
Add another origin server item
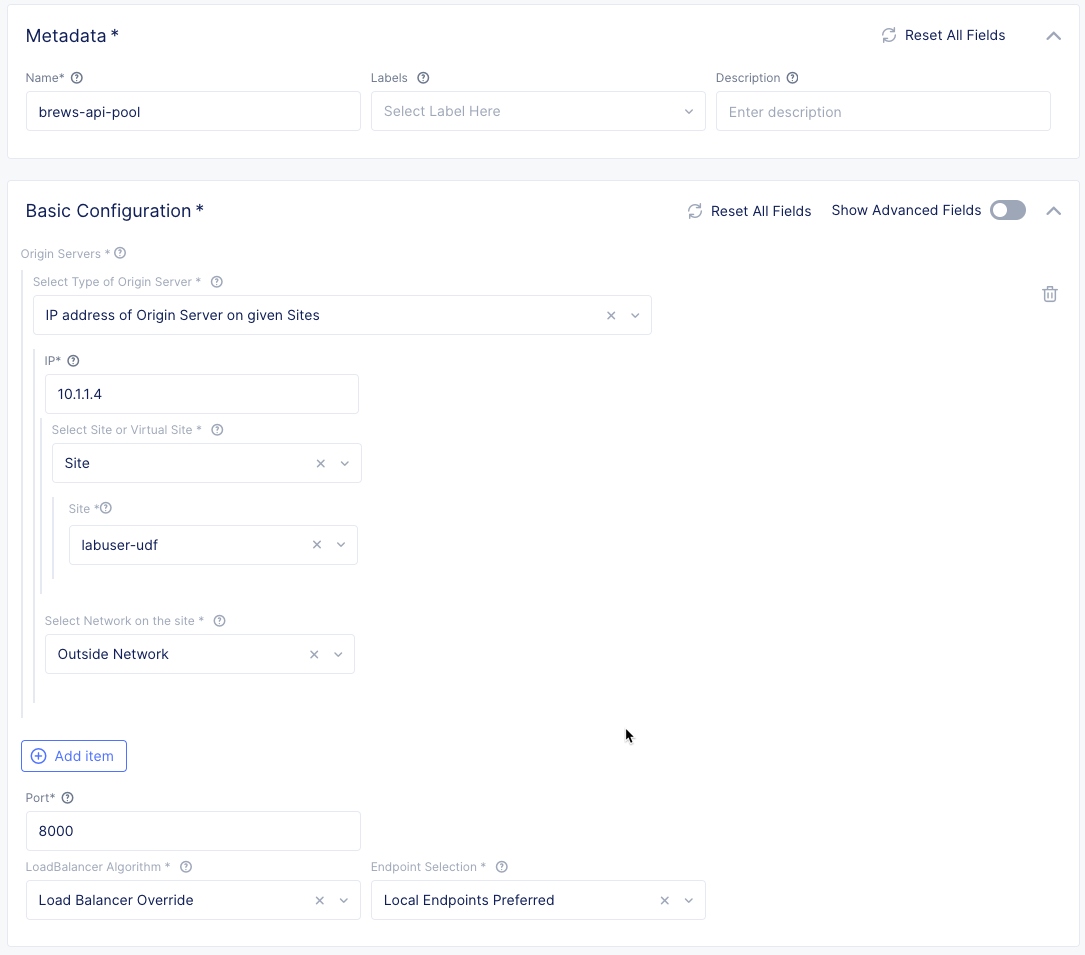point(74,756)
